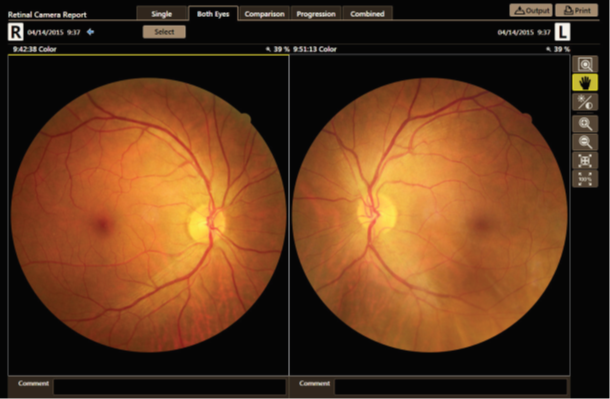Fit image to window icon

coord(585,160)
